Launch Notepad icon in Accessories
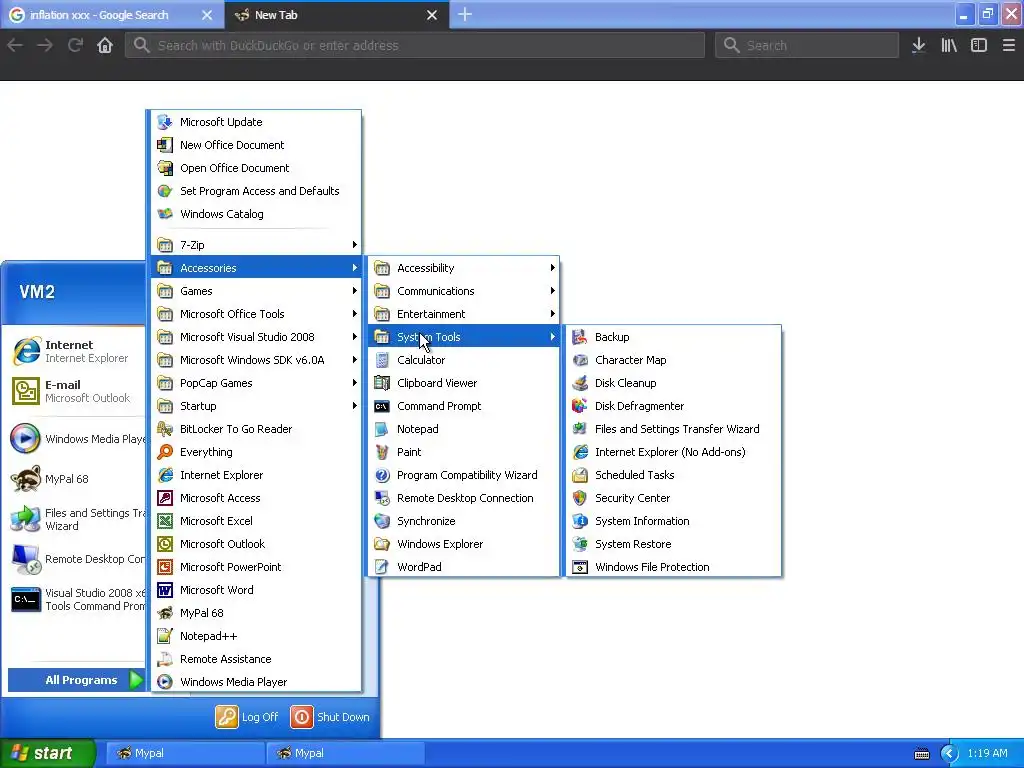The width and height of the screenshot is (1024, 768). [382, 429]
